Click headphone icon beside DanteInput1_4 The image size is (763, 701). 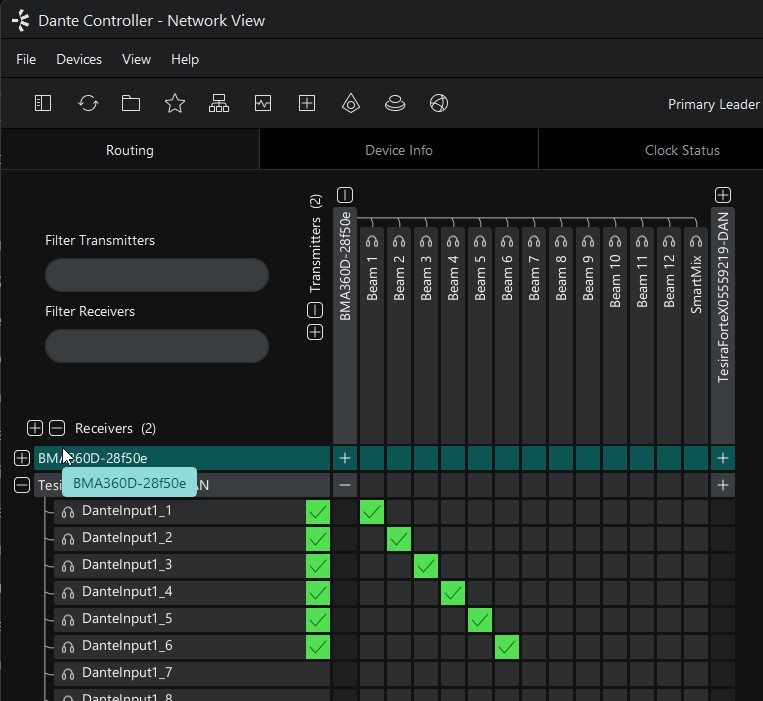click(x=68, y=593)
